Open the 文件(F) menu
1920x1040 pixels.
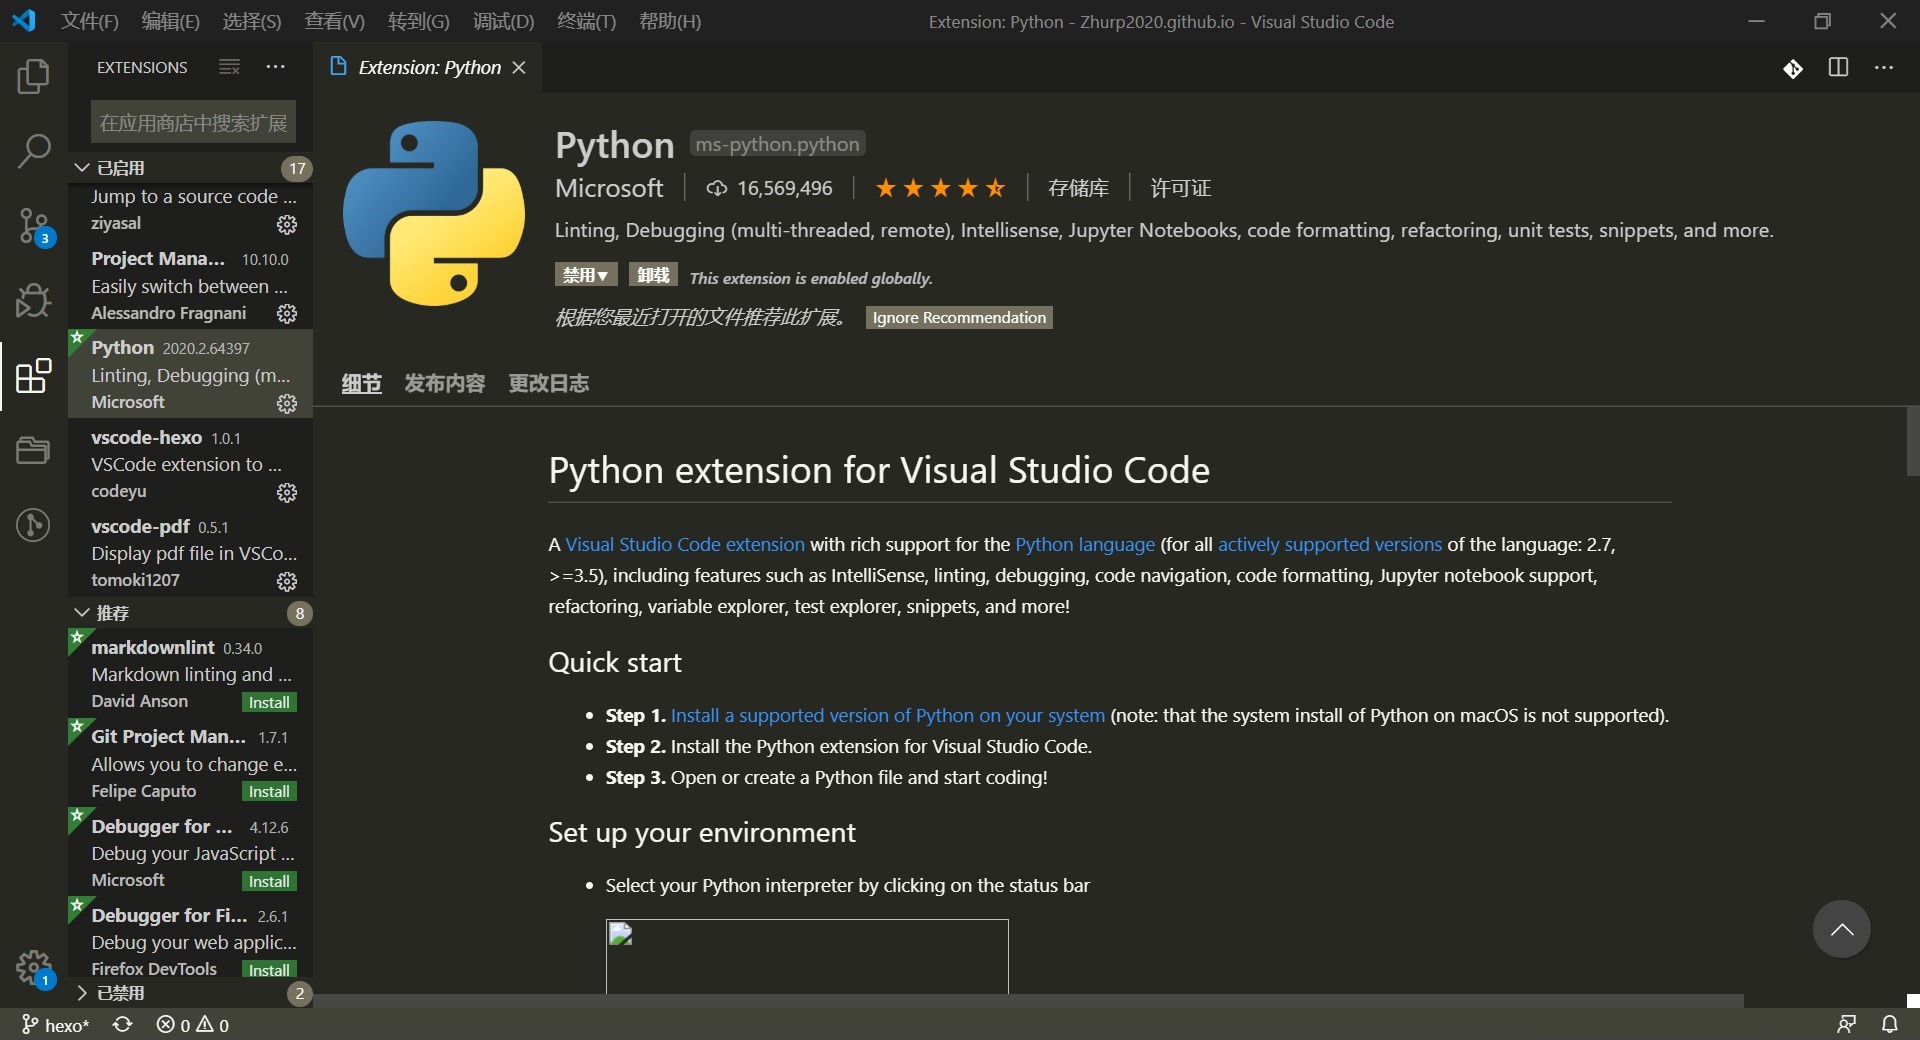tap(90, 21)
